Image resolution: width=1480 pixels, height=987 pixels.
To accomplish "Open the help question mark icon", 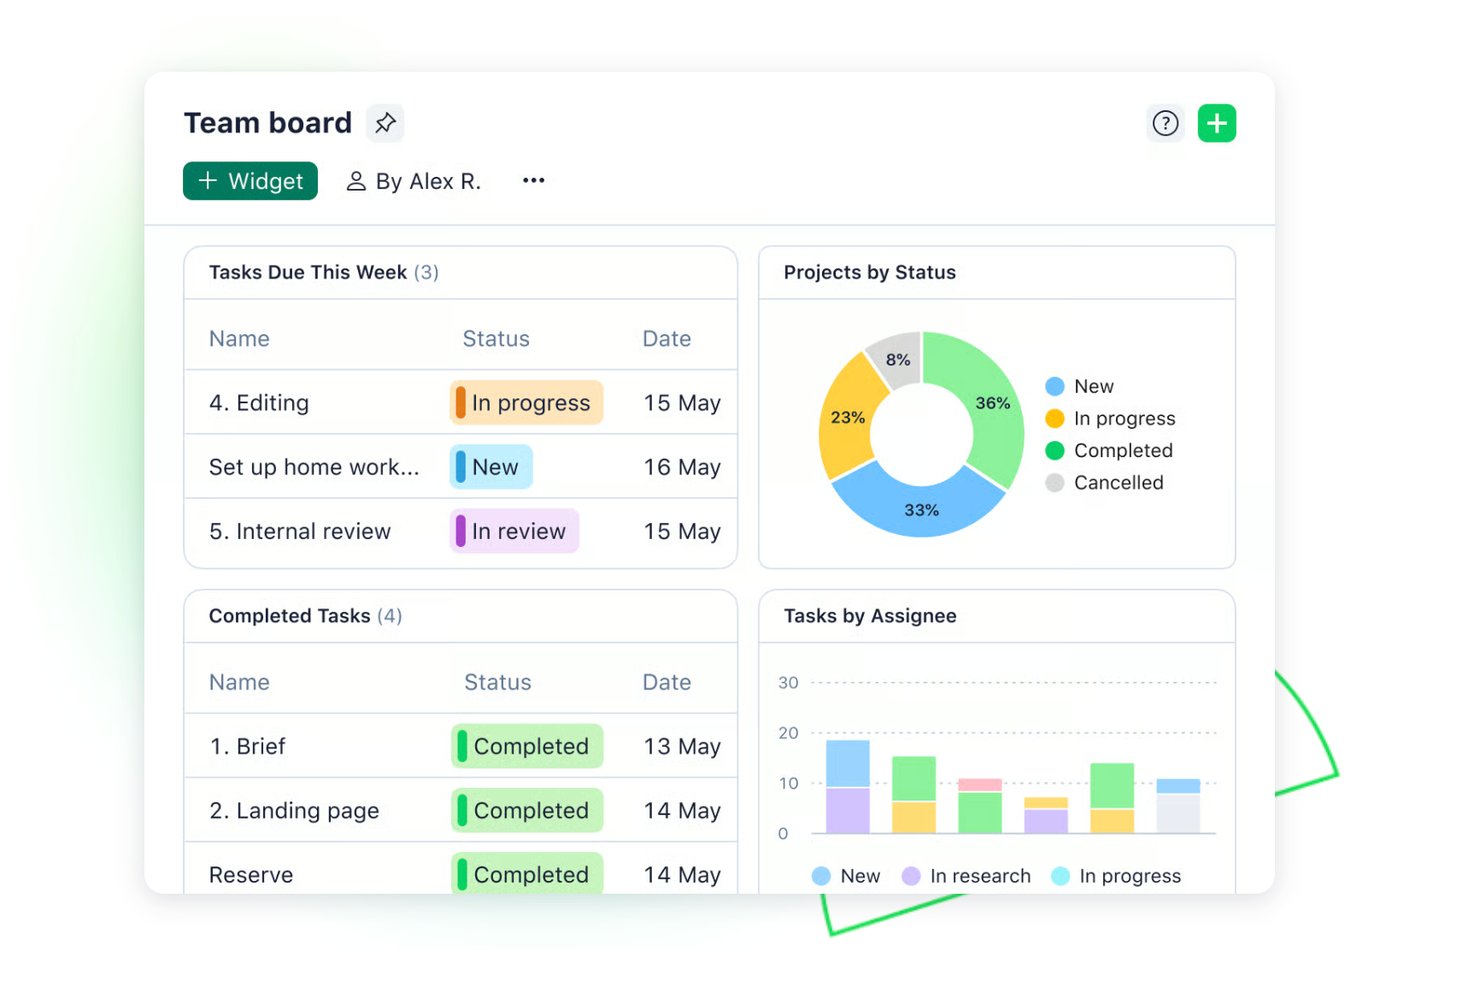I will coord(1165,123).
